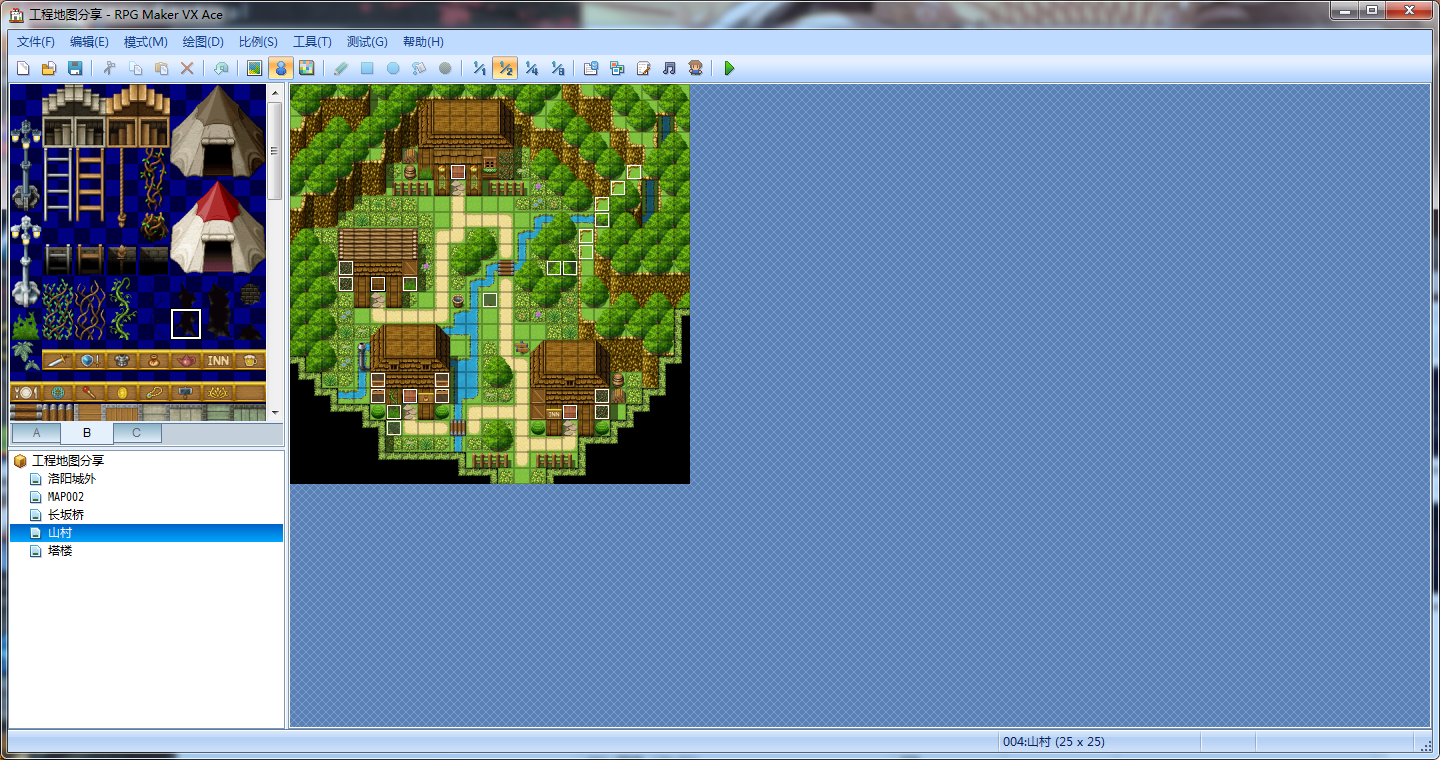
Task: Select the 工程地图分享 project root node
Action: pos(68,461)
